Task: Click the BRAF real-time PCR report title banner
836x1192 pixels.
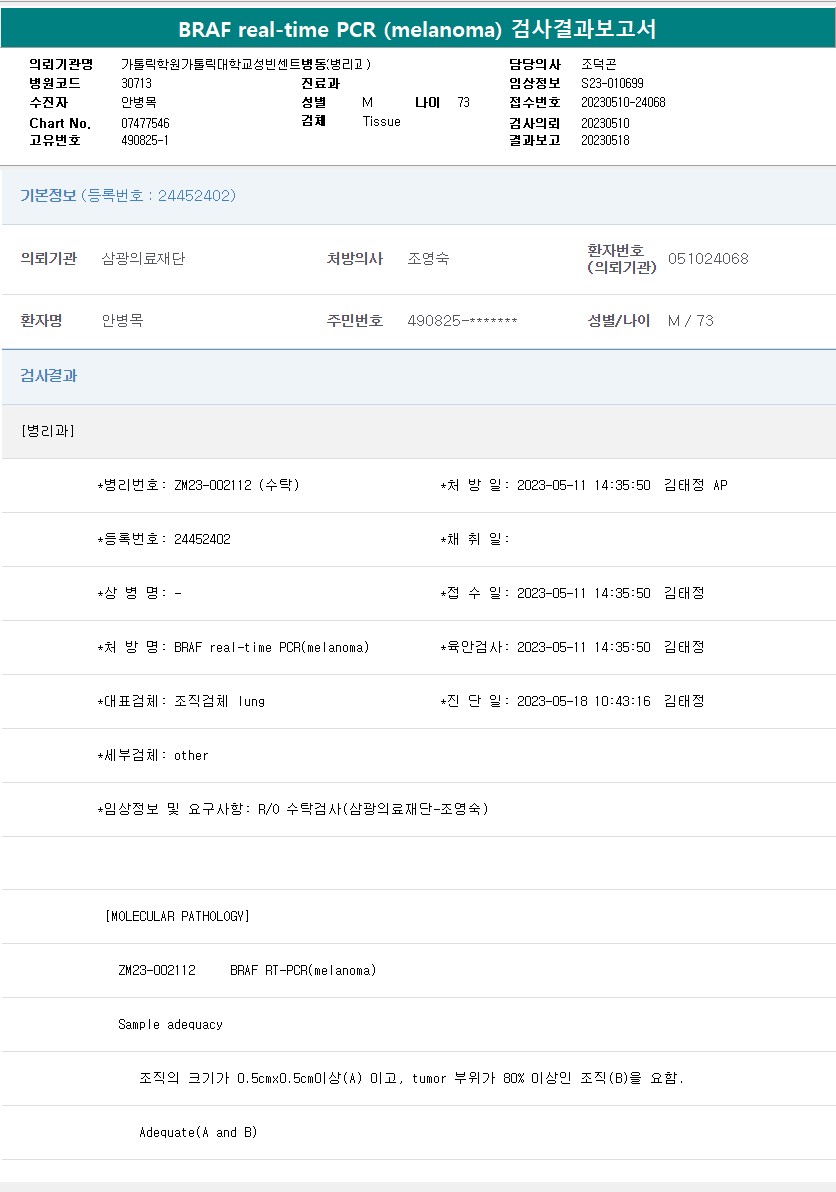Action: click(x=418, y=29)
